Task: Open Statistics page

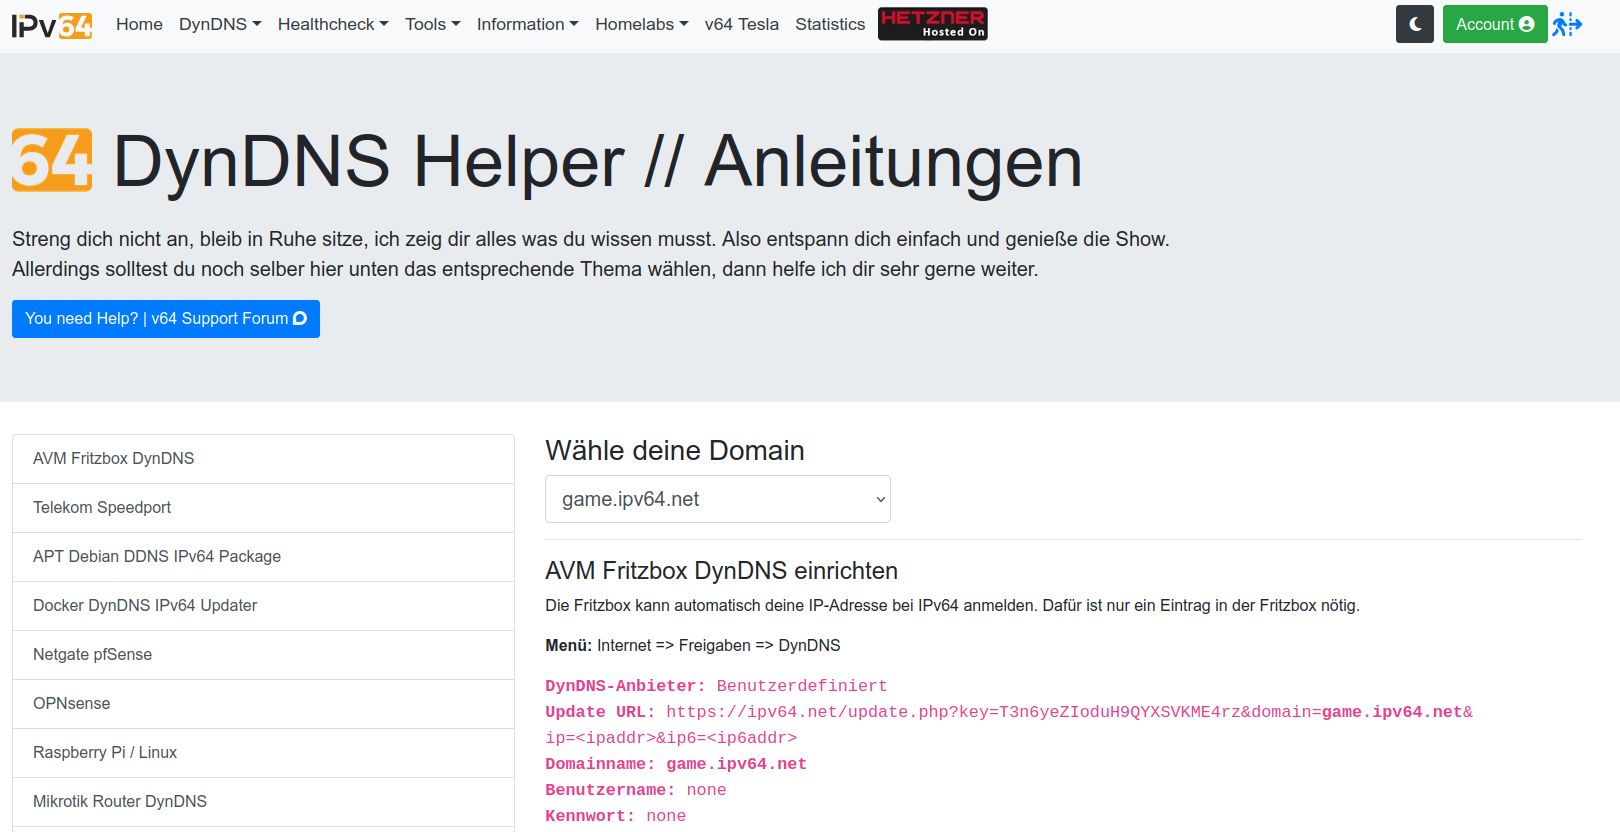Action: click(x=830, y=24)
